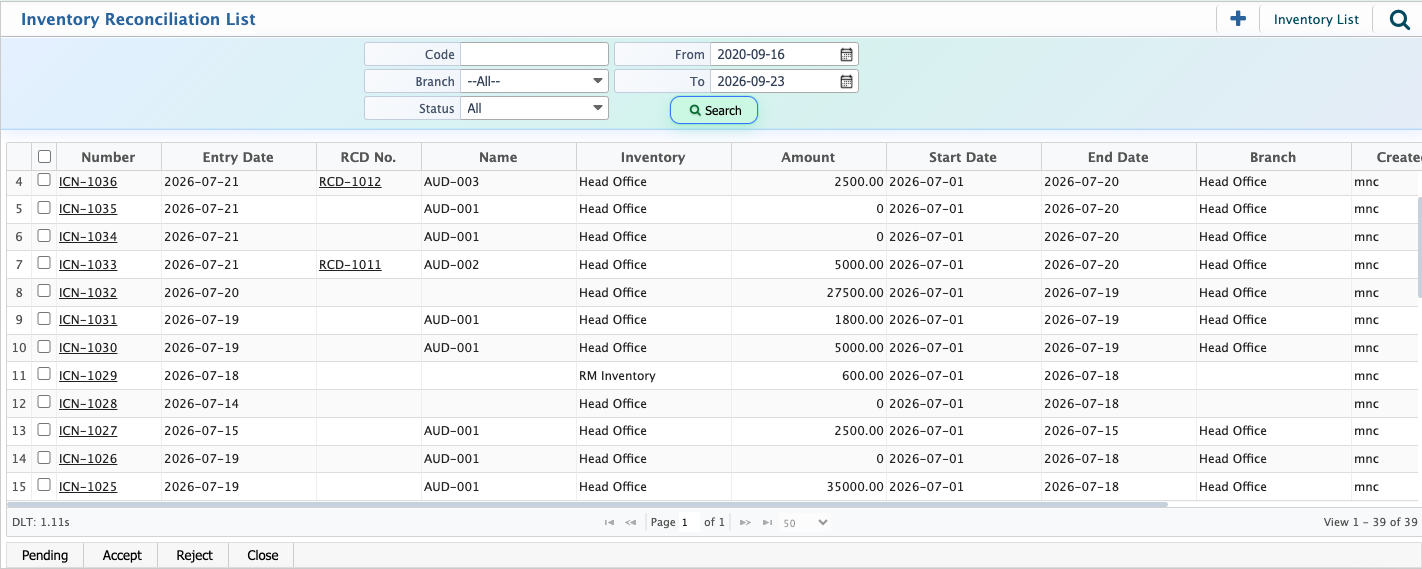Check the box next to ICN-1028
The image size is (1422, 569).
pyautogui.click(x=44, y=403)
